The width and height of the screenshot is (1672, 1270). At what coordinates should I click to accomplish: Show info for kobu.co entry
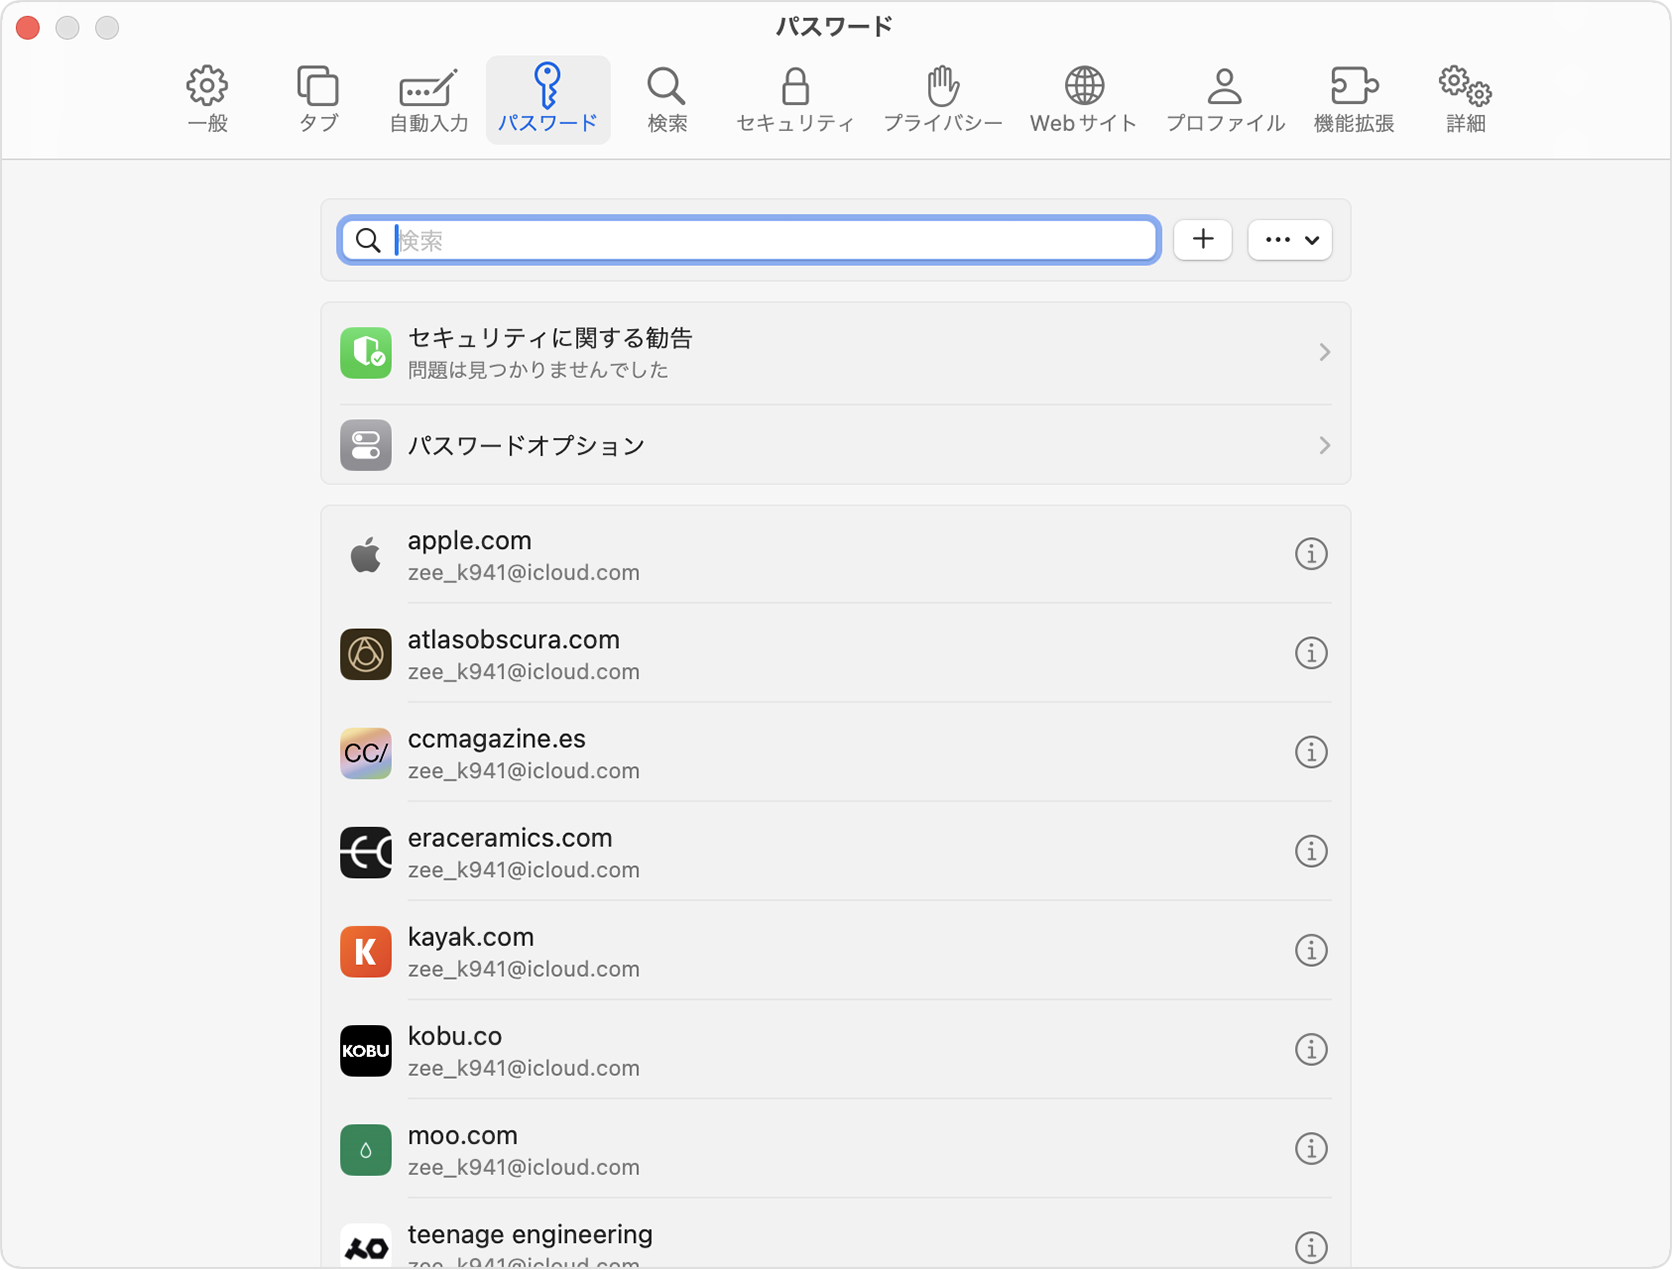(x=1311, y=1049)
